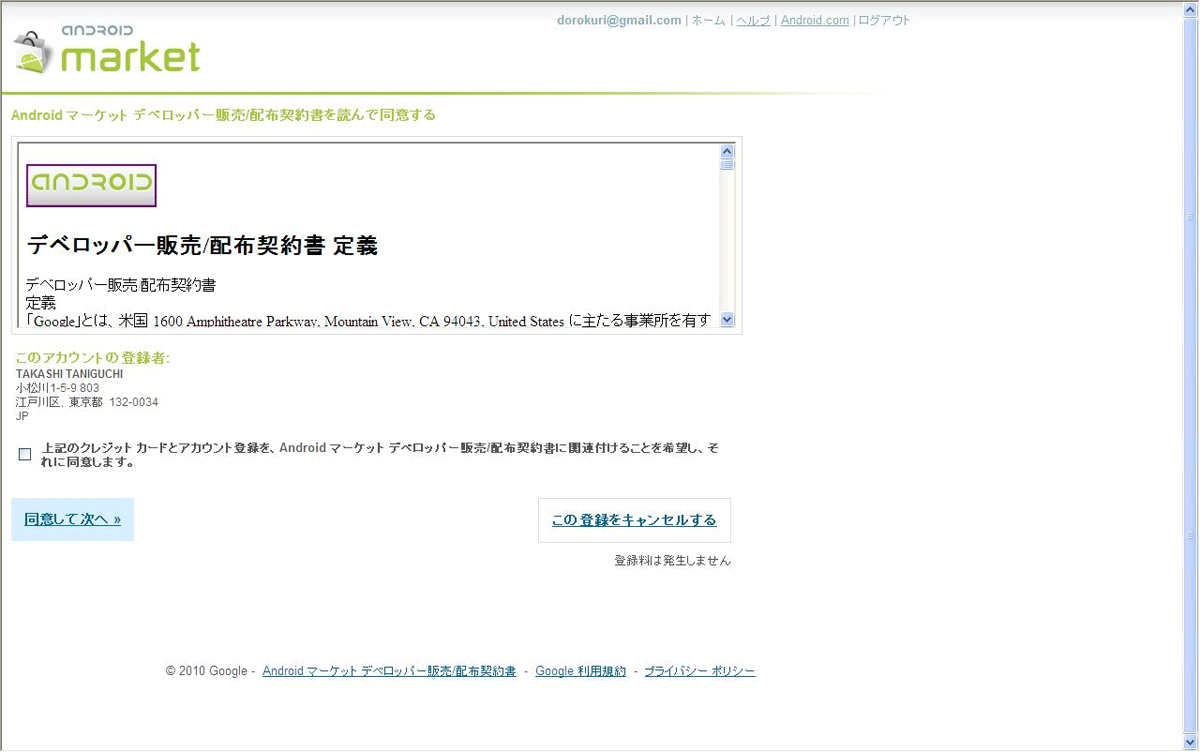Viewport: 1200px width, 752px height.
Task: Click the © 2010 Google text
Action: tap(207, 671)
